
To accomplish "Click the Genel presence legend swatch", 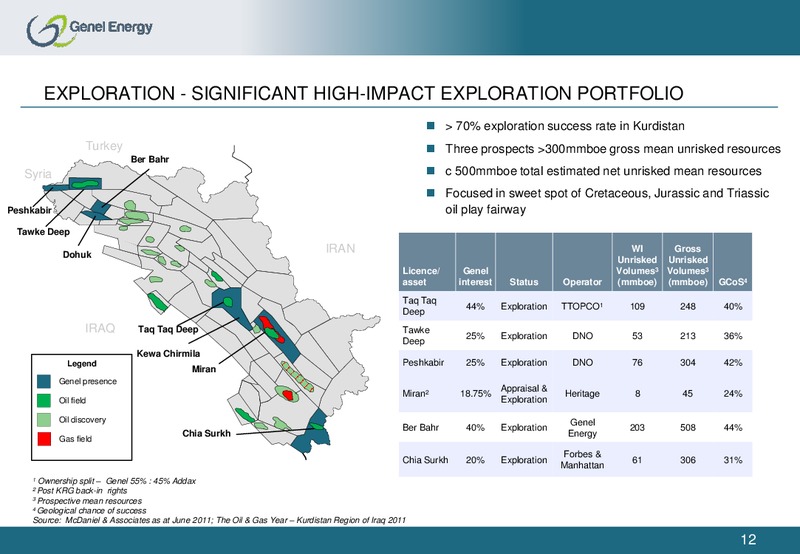I will tap(44, 382).
